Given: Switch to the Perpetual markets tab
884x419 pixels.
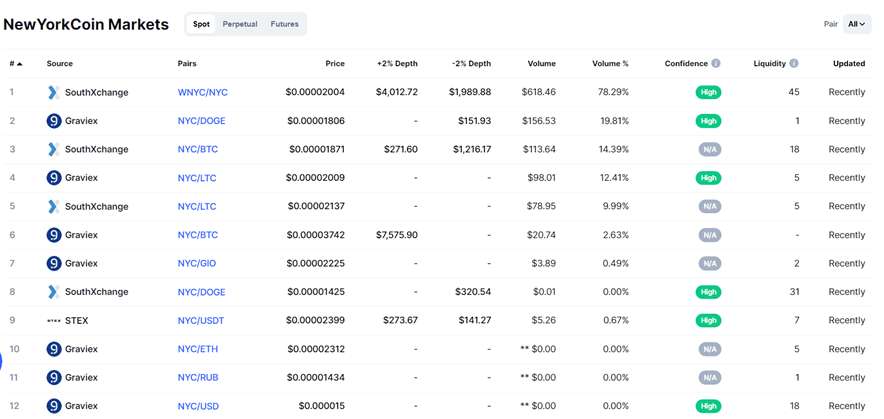Looking at the screenshot, I should click(240, 24).
